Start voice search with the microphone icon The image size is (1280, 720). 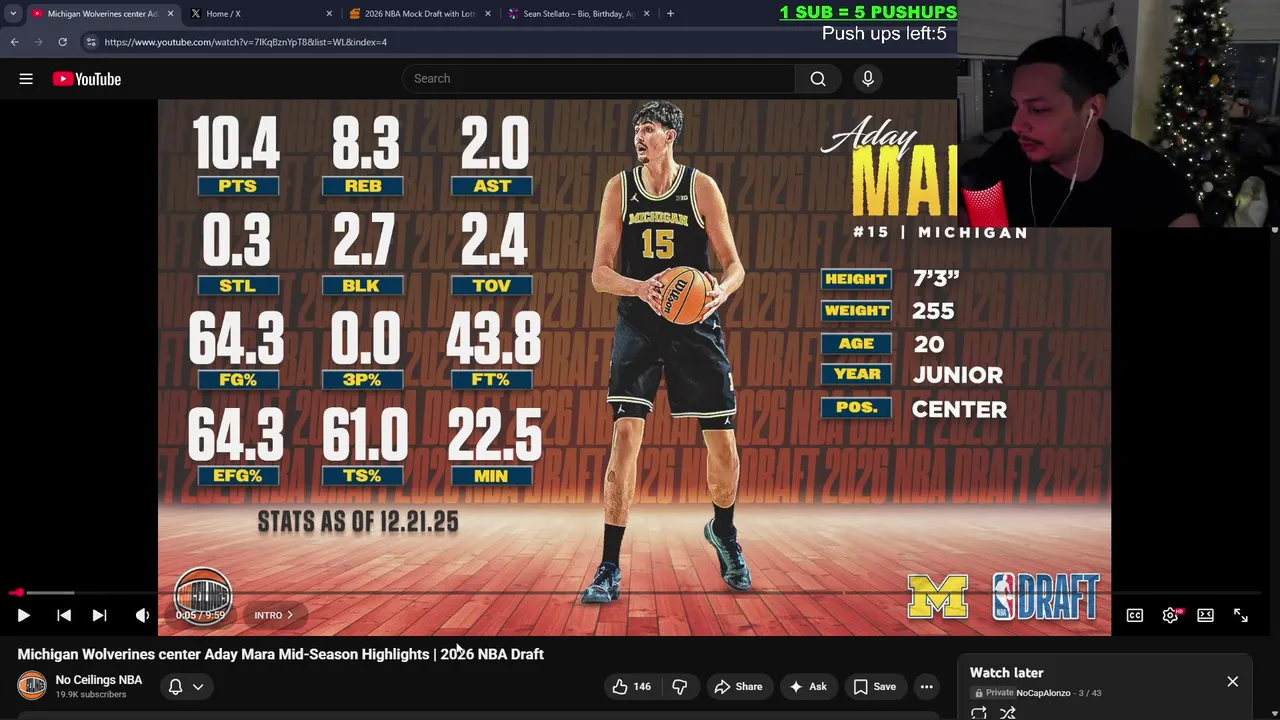pos(868,79)
